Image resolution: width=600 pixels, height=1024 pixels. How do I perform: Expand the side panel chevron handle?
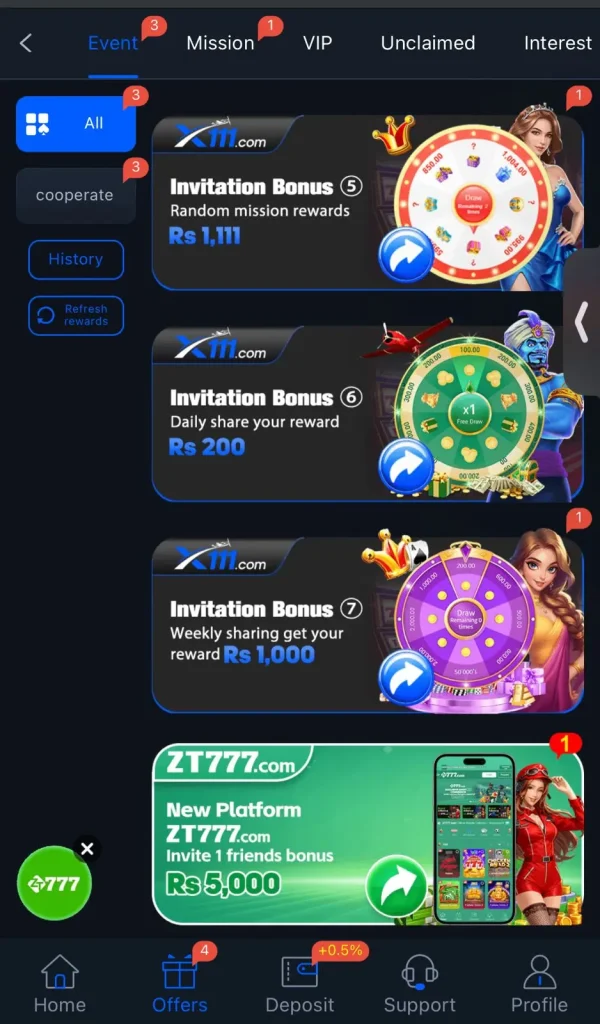(582, 321)
